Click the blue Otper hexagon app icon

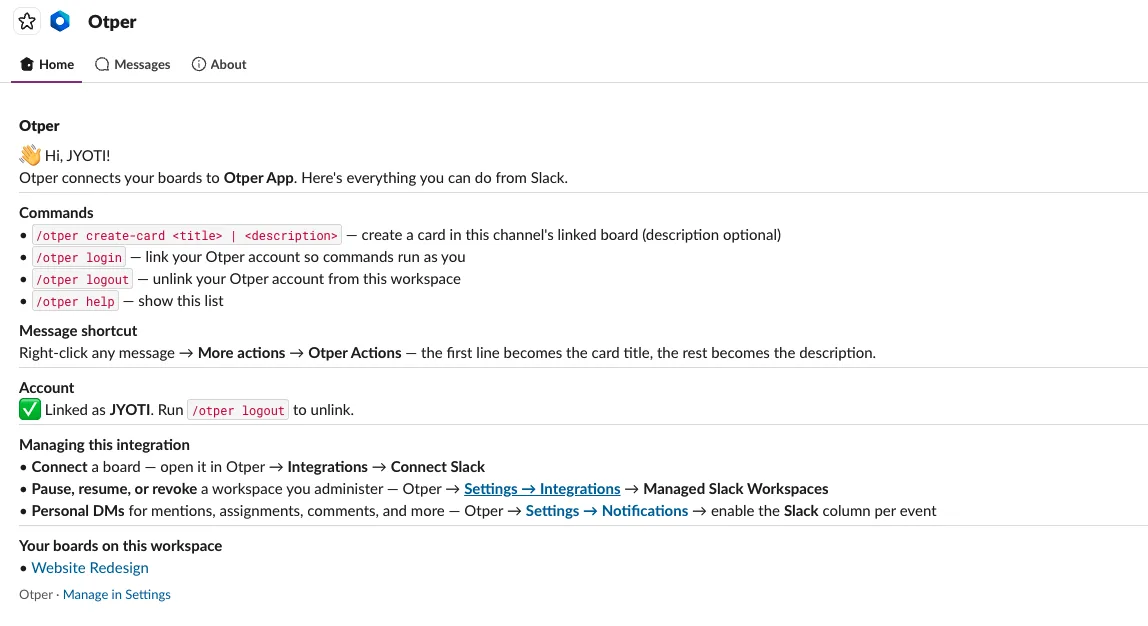tap(60, 21)
